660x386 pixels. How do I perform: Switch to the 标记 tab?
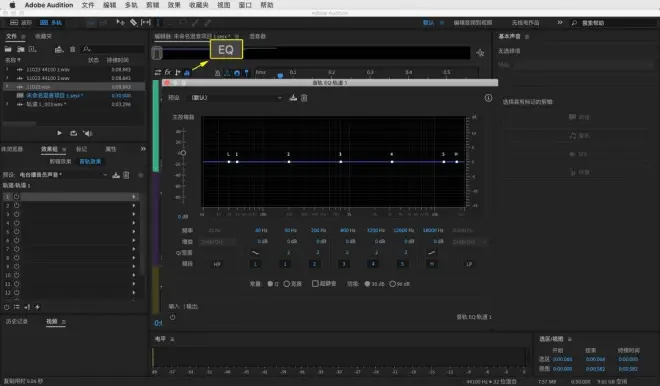pyautogui.click(x=81, y=149)
